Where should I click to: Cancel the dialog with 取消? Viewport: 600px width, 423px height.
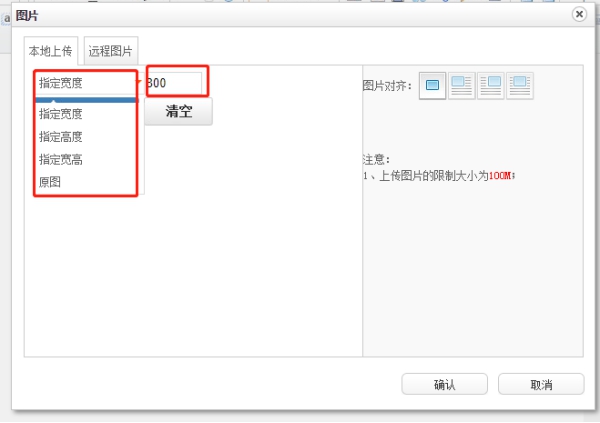pos(540,385)
